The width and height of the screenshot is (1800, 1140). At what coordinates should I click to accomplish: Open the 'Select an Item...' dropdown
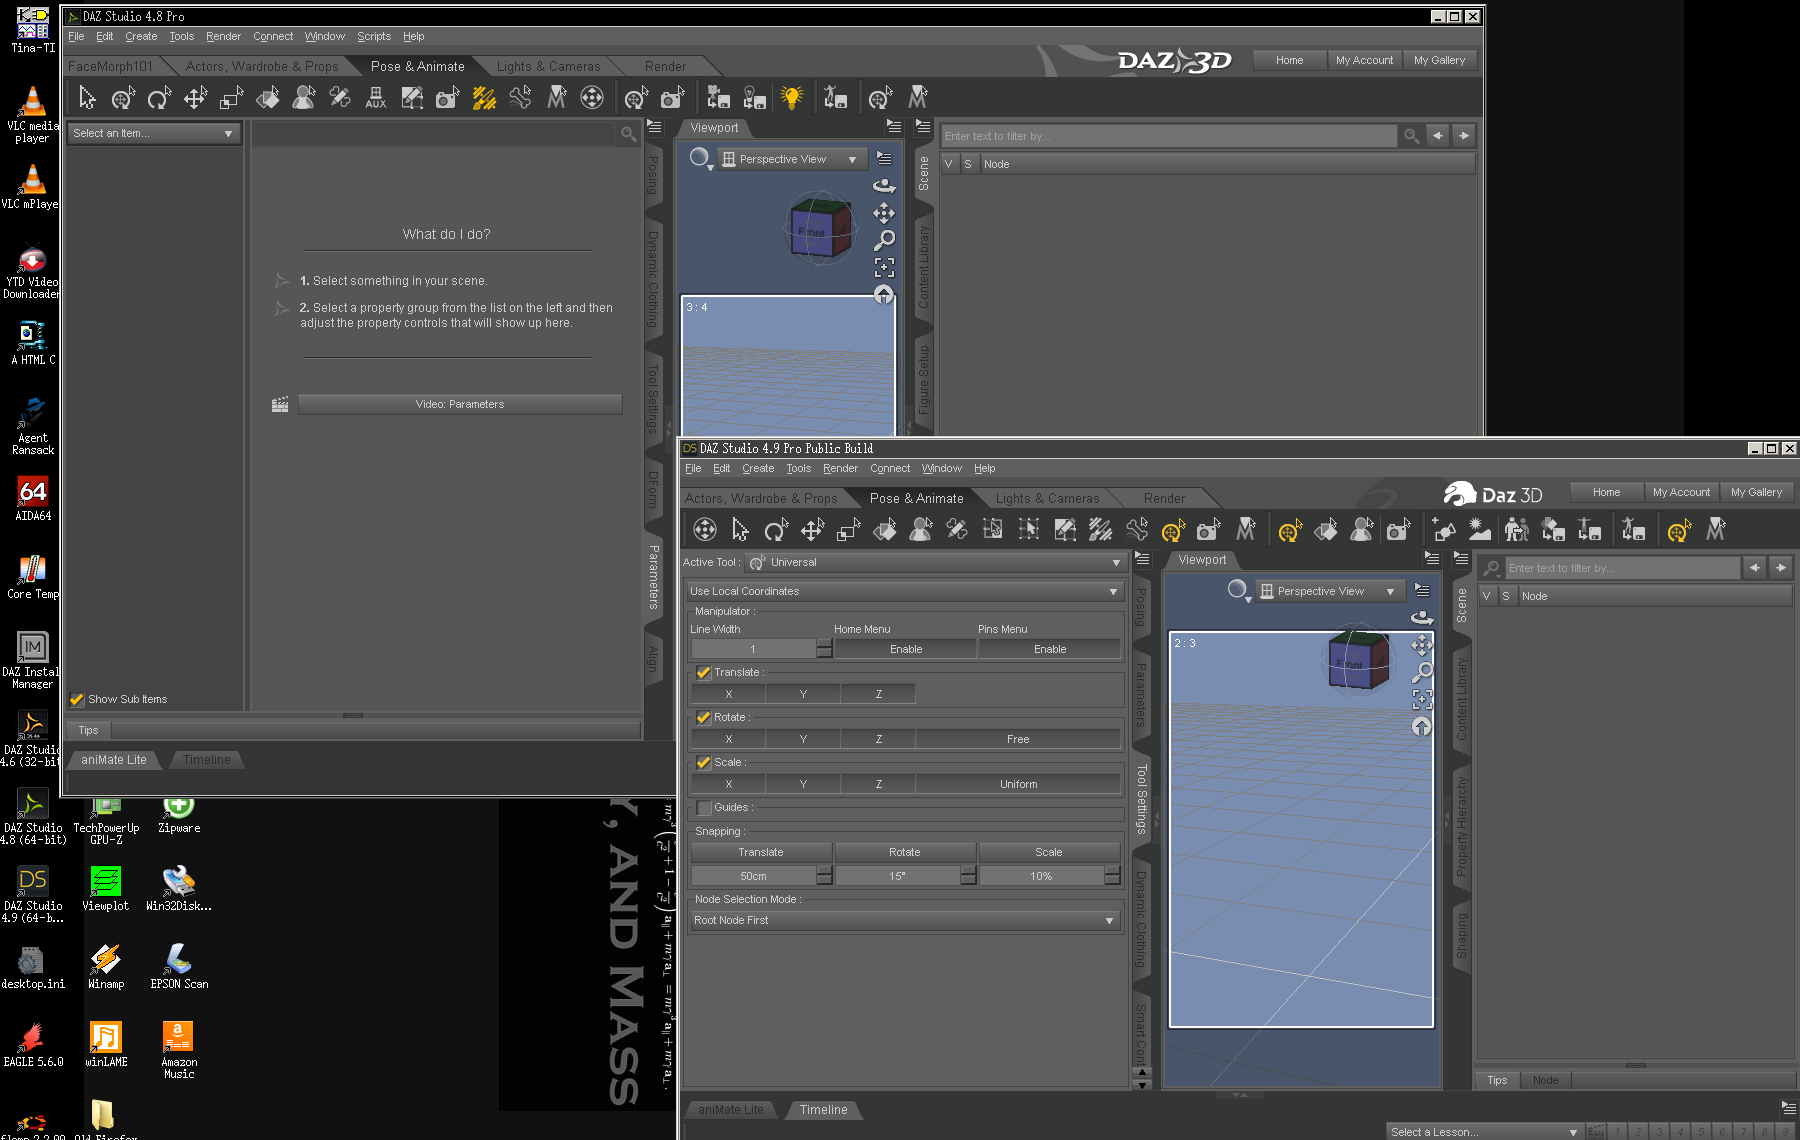click(x=154, y=133)
